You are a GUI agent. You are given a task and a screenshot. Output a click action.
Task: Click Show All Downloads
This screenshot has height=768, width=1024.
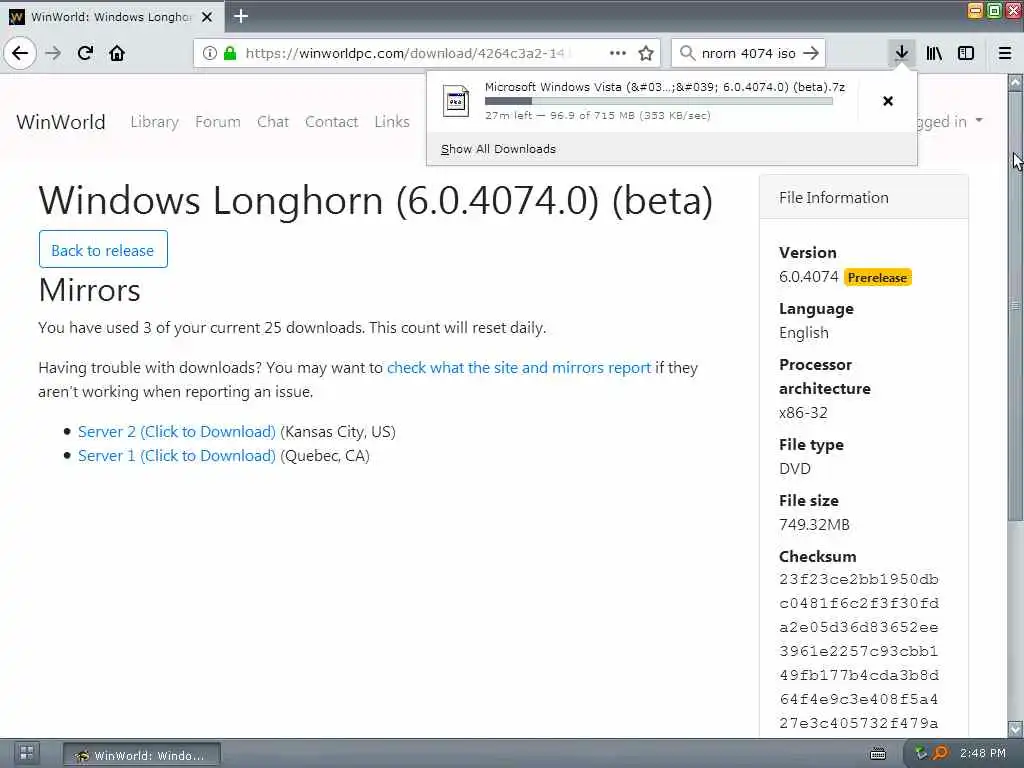coord(498,149)
